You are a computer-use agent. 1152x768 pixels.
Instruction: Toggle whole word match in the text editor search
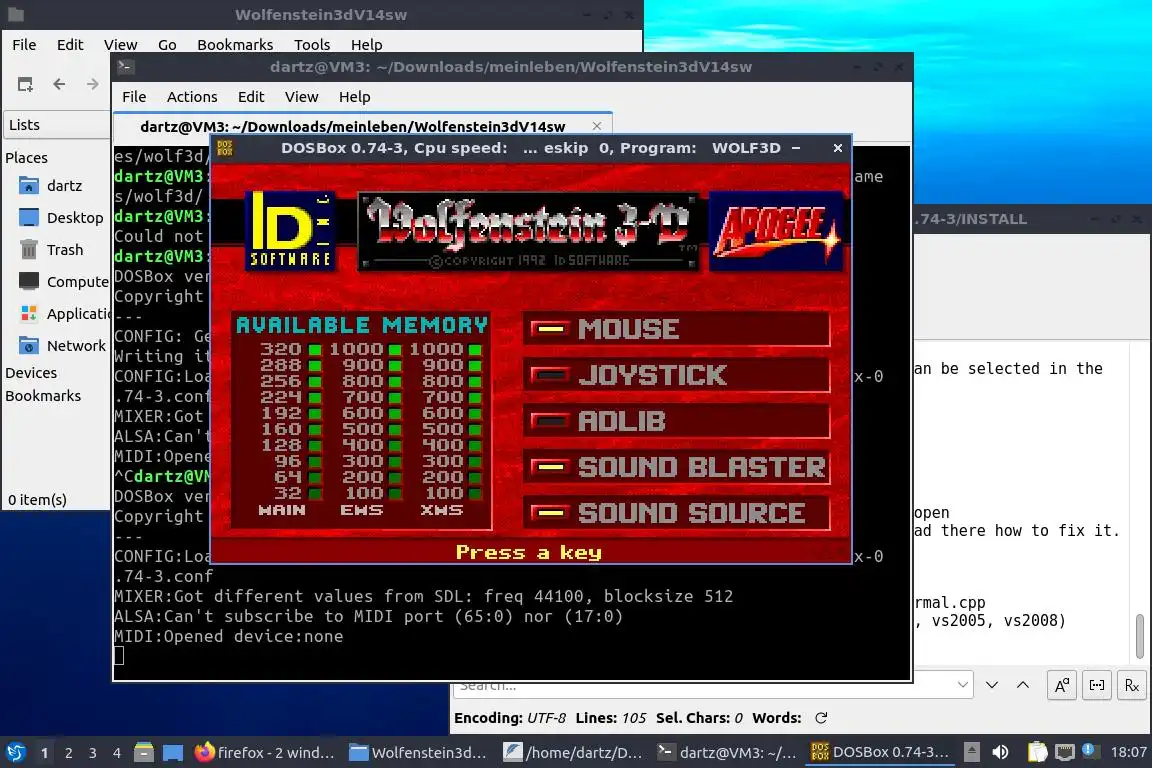[1096, 685]
